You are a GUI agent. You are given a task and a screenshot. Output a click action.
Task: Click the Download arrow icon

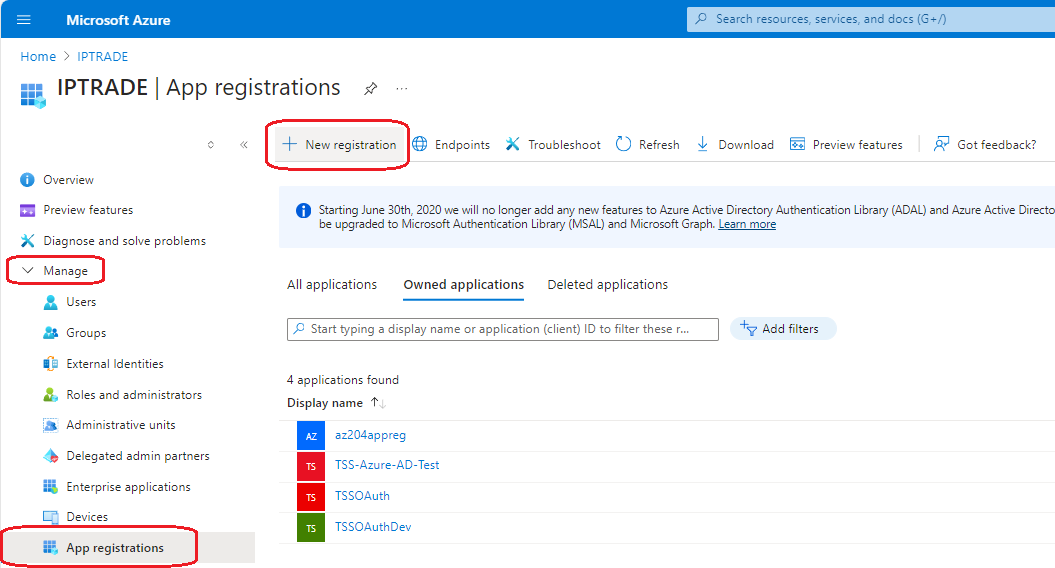[x=702, y=144]
